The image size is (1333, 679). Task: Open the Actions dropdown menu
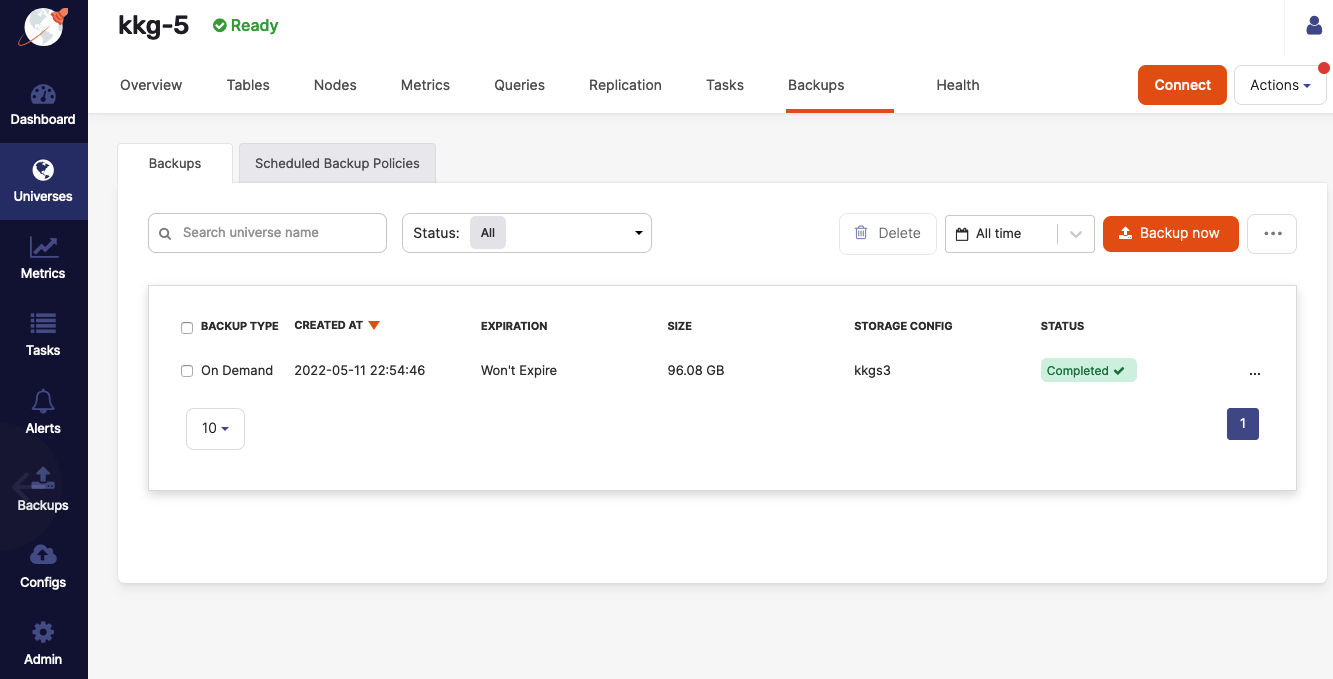tap(1280, 85)
